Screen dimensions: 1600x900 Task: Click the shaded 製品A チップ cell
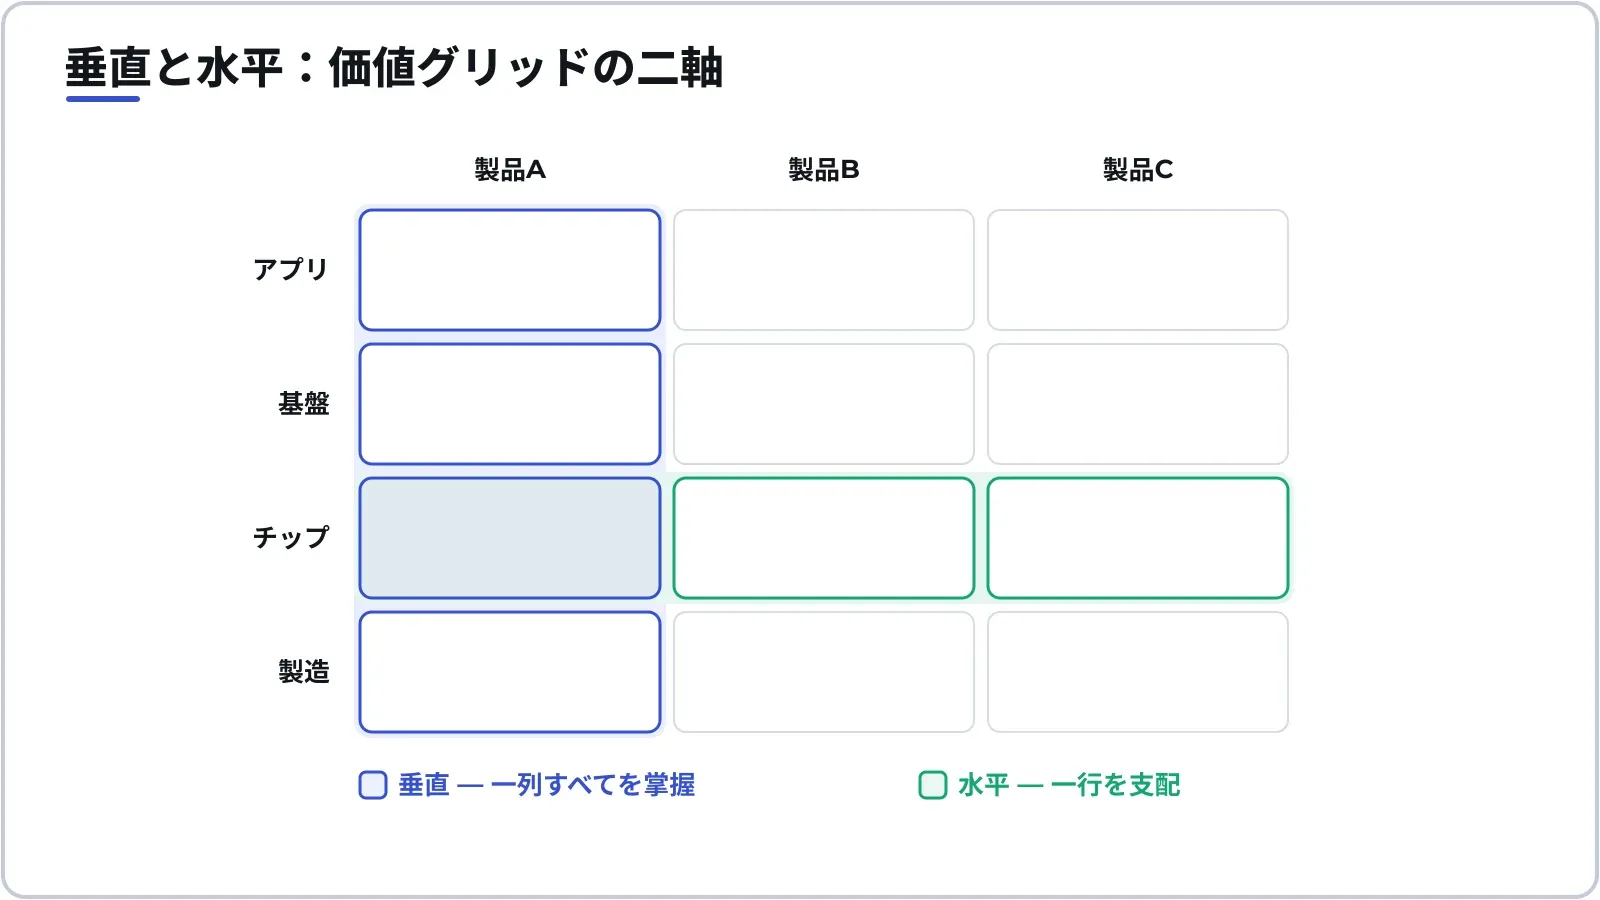pyautogui.click(x=510, y=538)
